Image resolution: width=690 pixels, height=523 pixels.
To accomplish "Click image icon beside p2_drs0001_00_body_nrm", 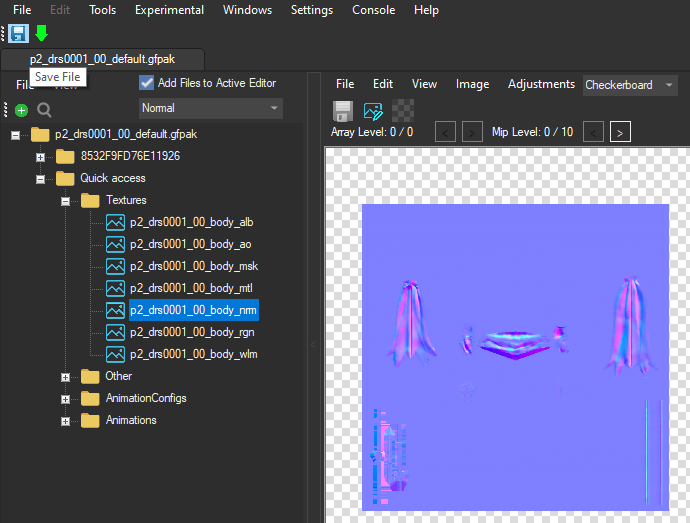I will pyautogui.click(x=115, y=310).
